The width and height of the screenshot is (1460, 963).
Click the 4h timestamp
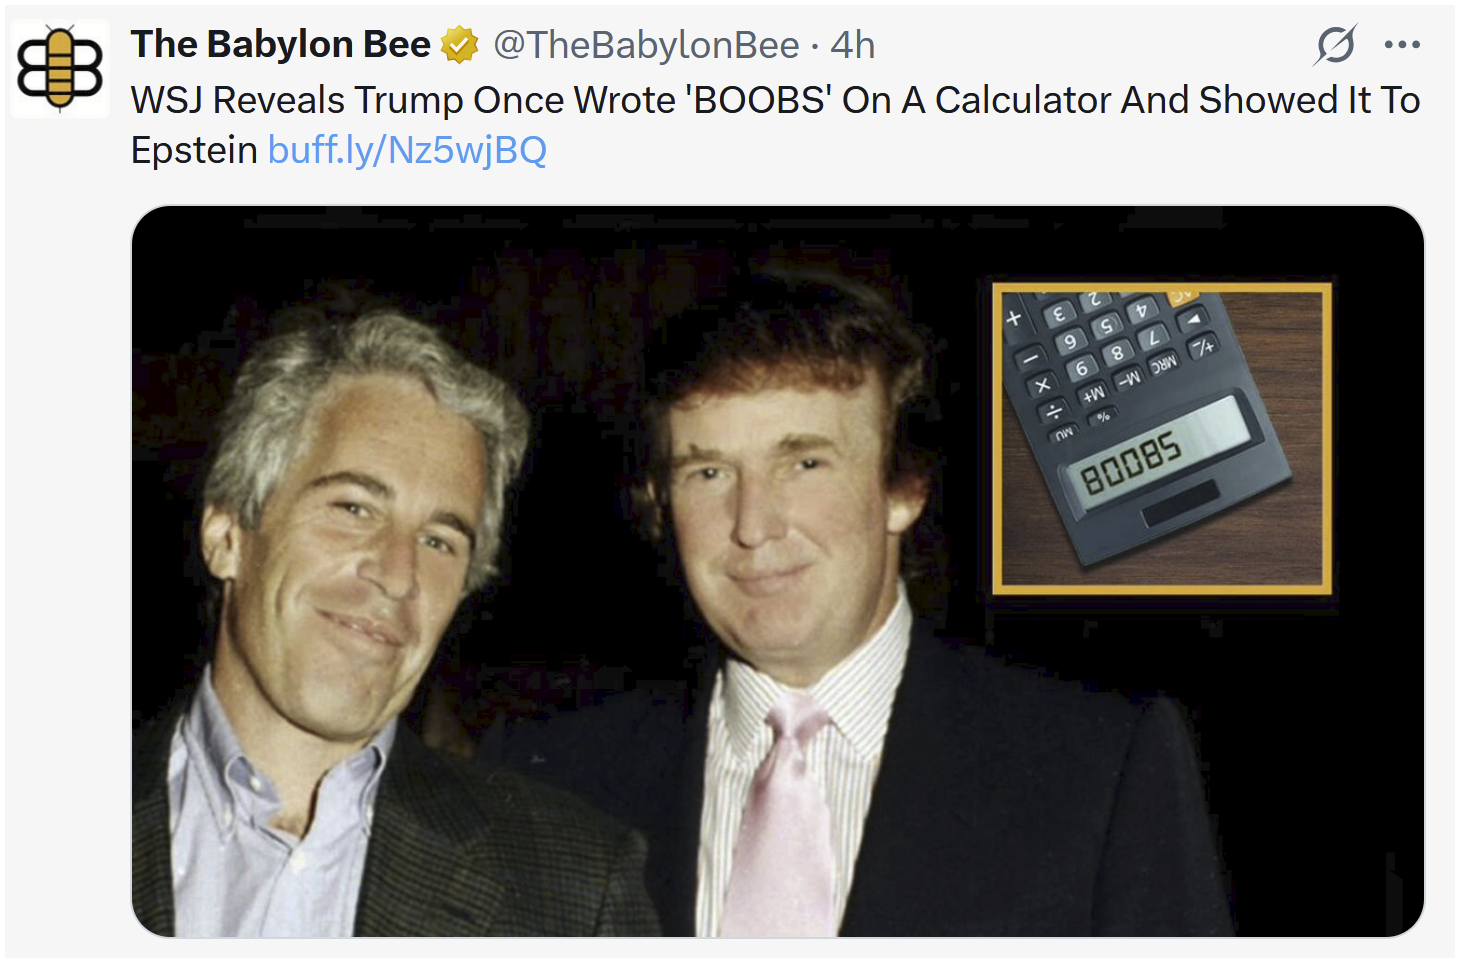[855, 44]
